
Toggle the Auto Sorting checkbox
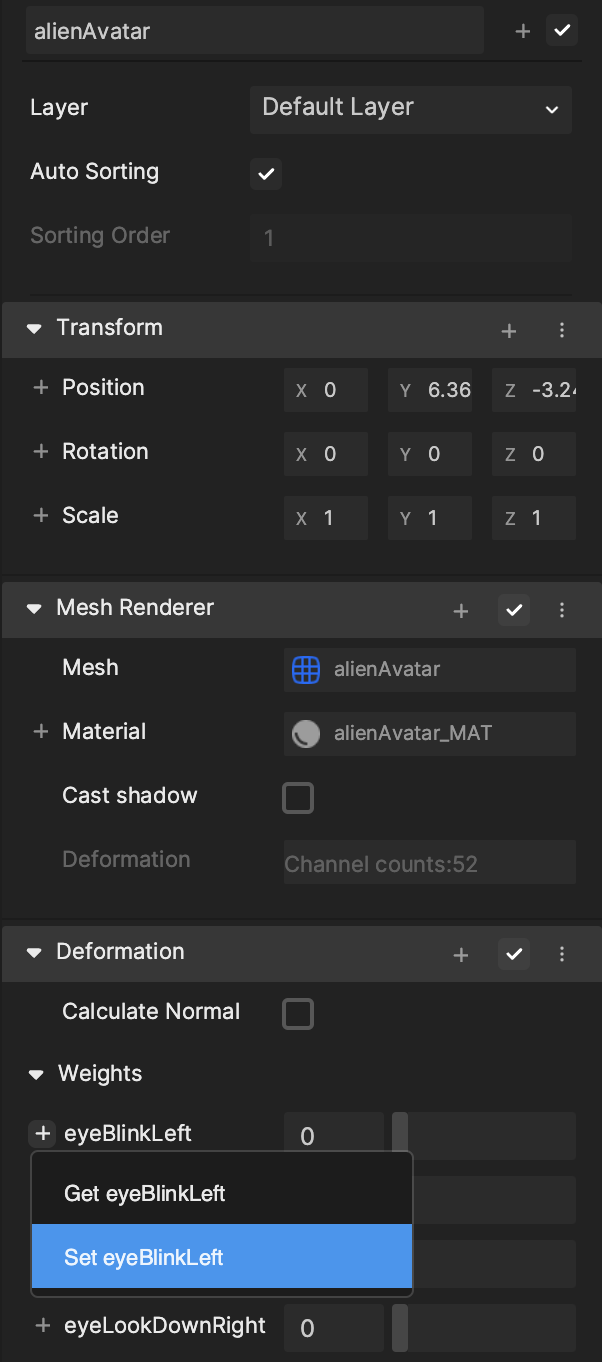click(x=265, y=174)
